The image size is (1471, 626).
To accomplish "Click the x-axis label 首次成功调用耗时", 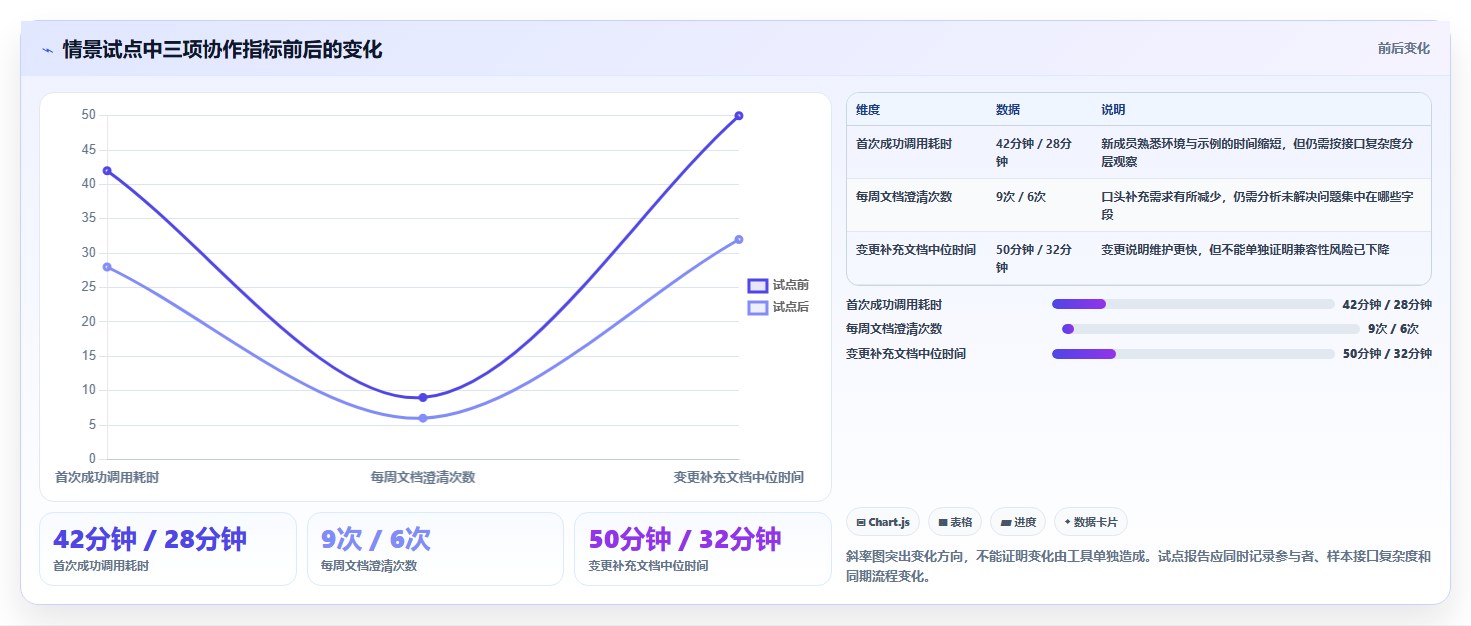I will point(107,478).
